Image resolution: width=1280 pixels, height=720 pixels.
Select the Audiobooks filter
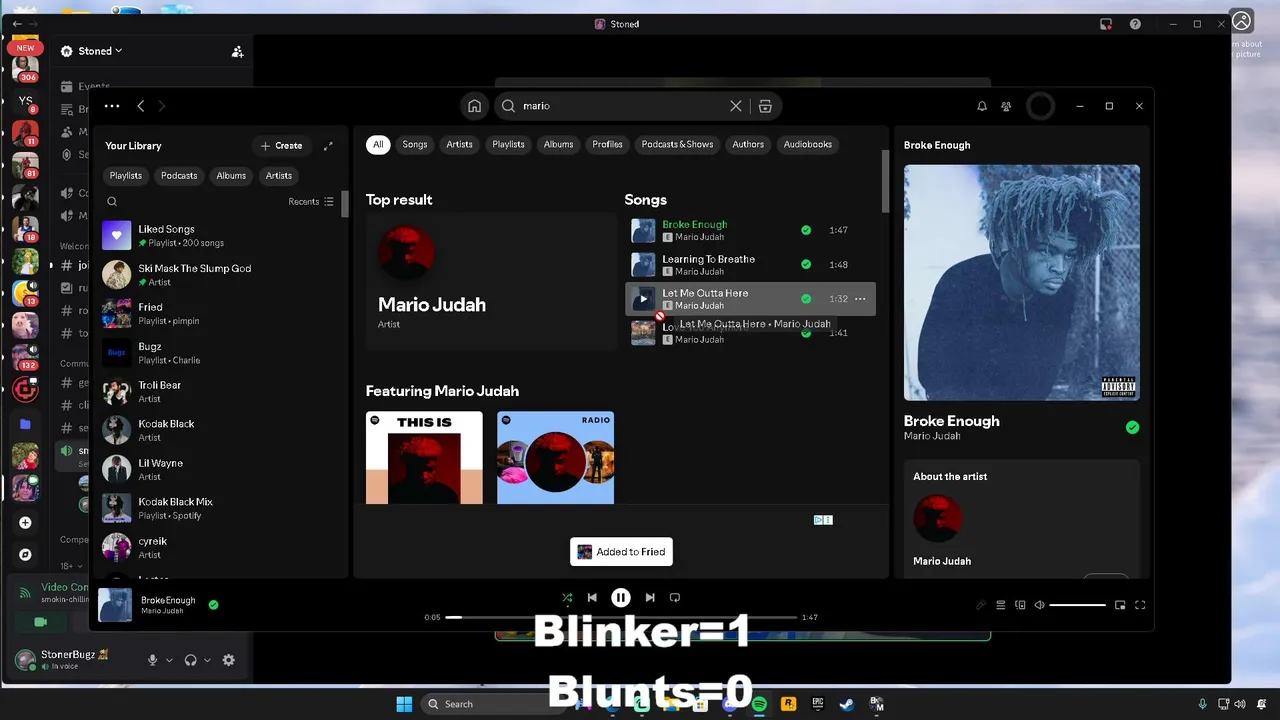point(808,145)
